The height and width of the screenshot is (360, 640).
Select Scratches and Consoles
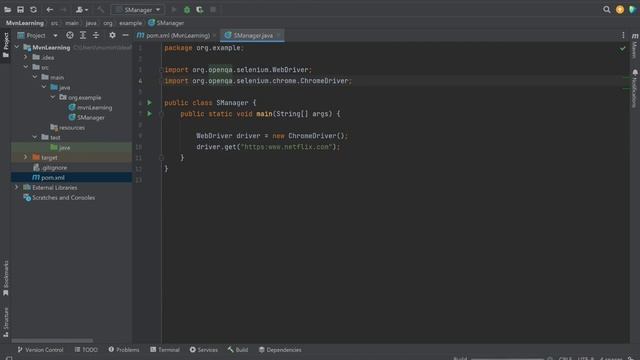(x=59, y=198)
